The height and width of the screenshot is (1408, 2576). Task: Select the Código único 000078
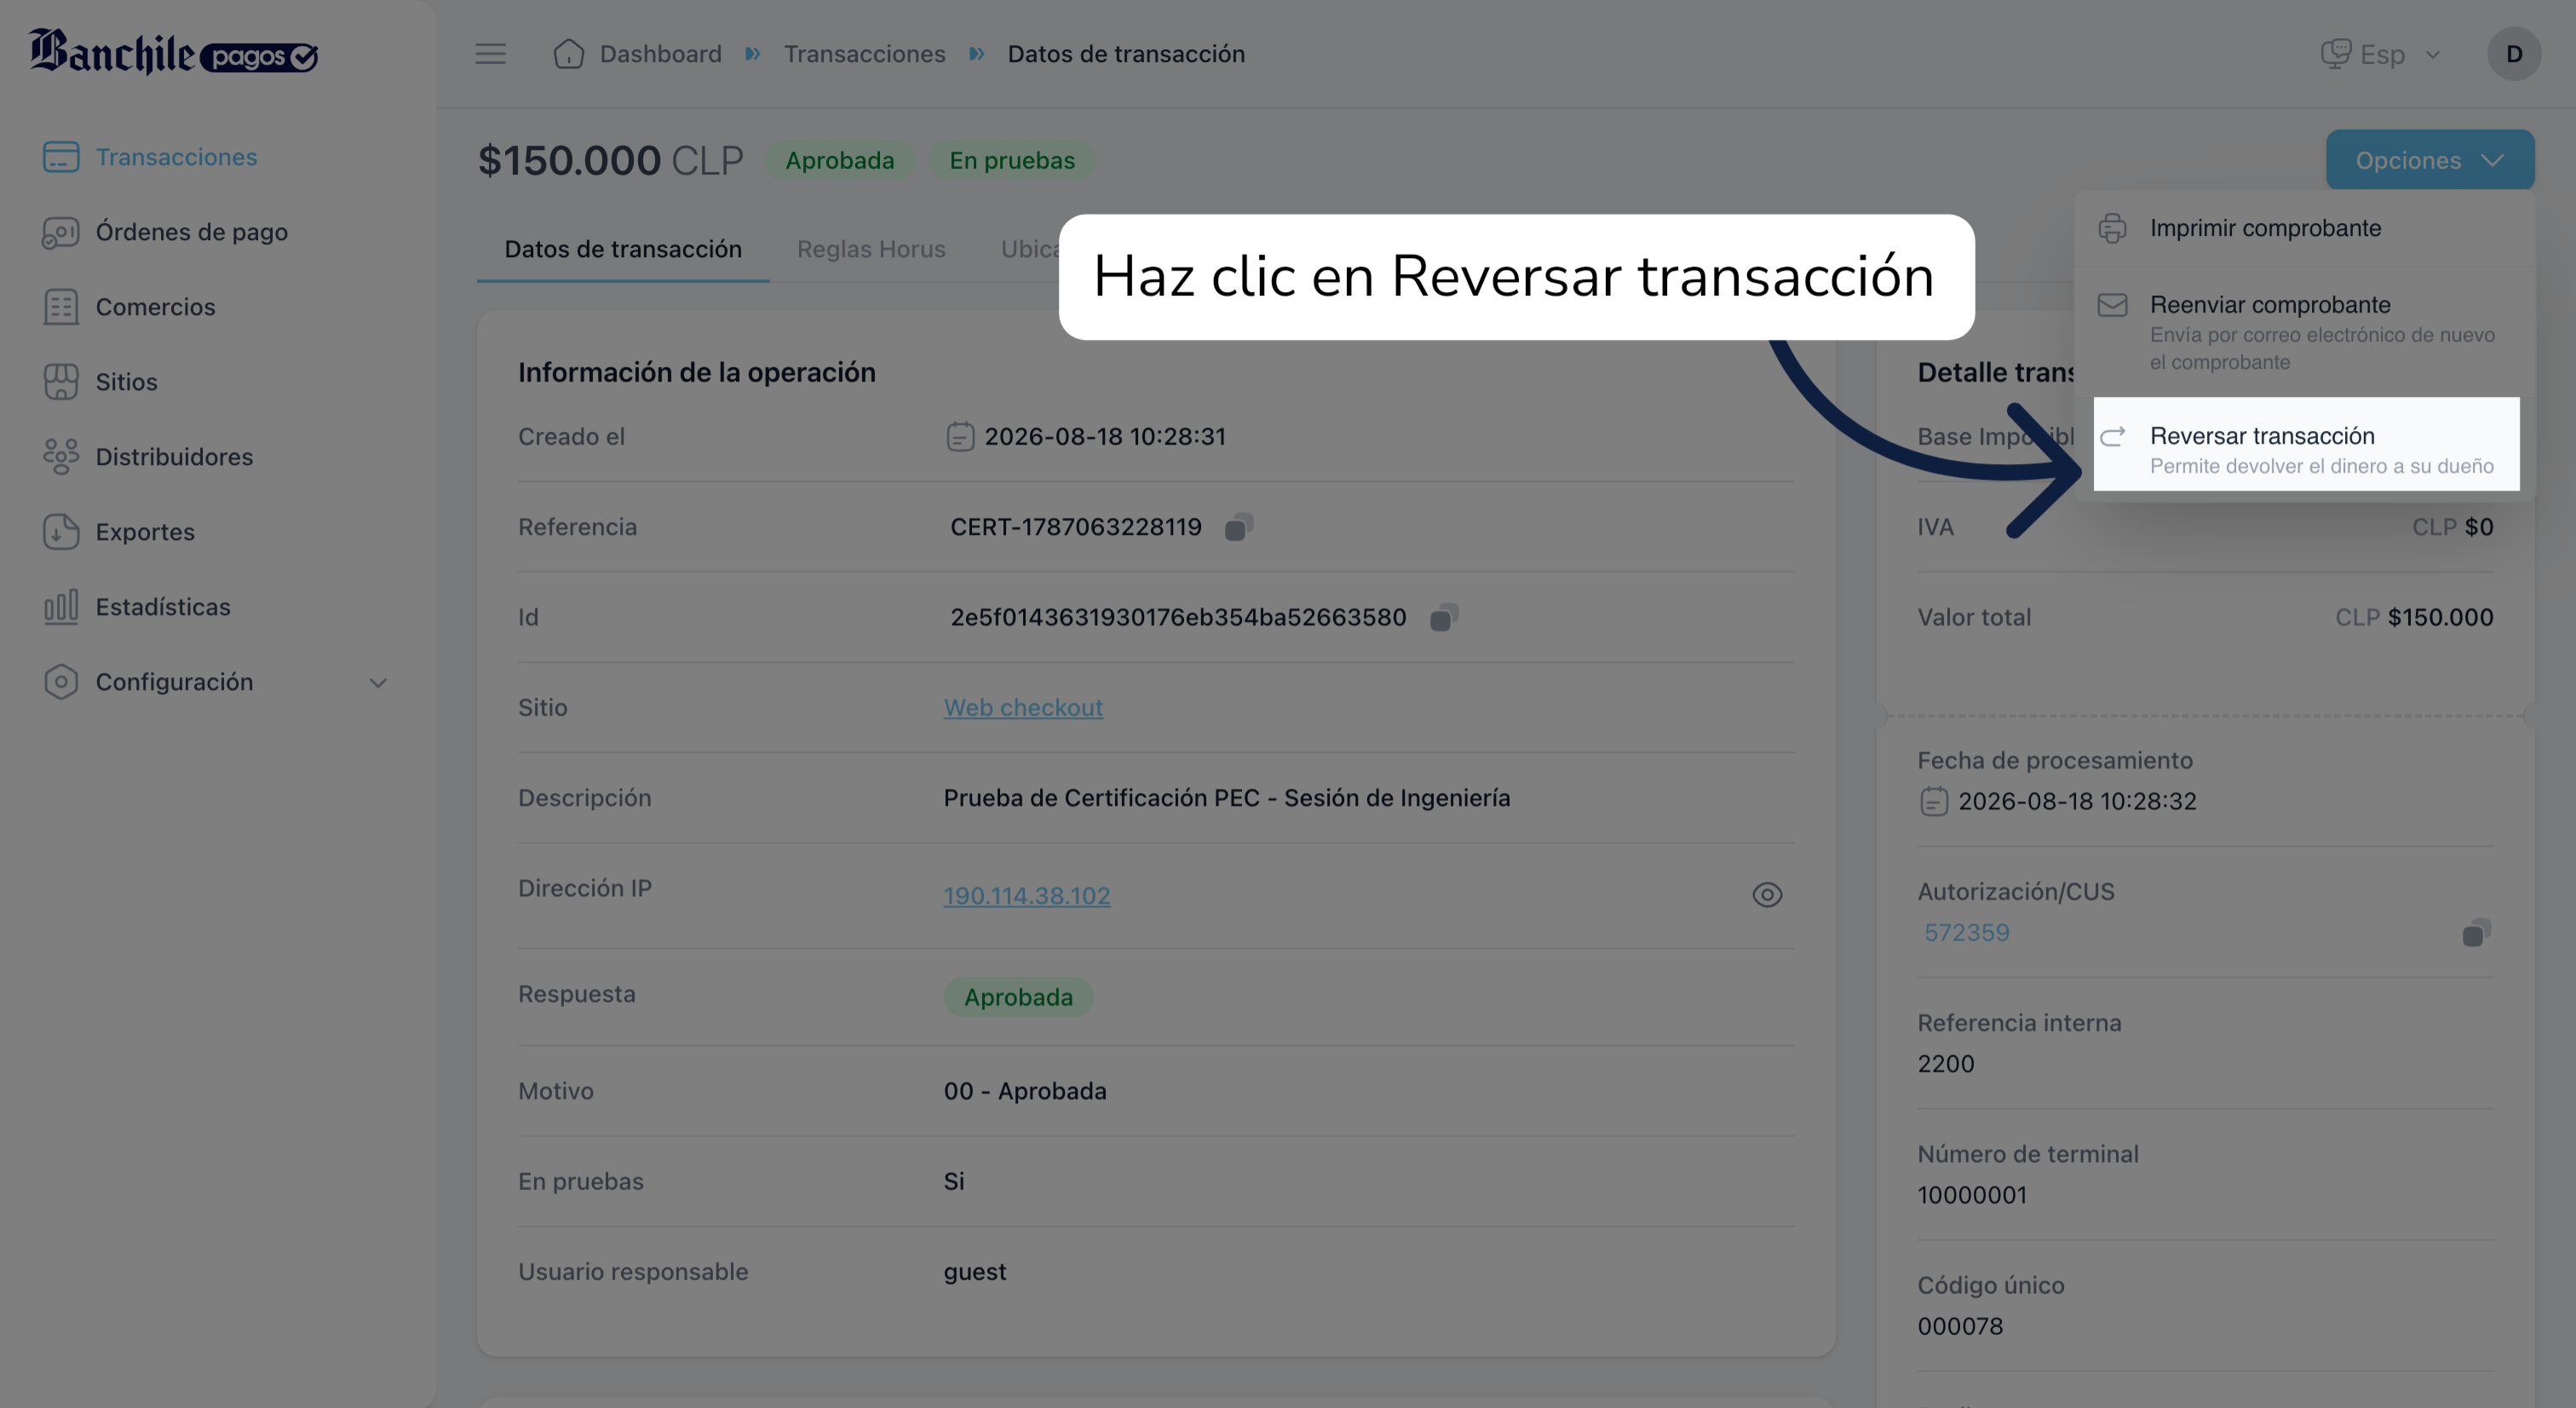tap(1960, 1326)
